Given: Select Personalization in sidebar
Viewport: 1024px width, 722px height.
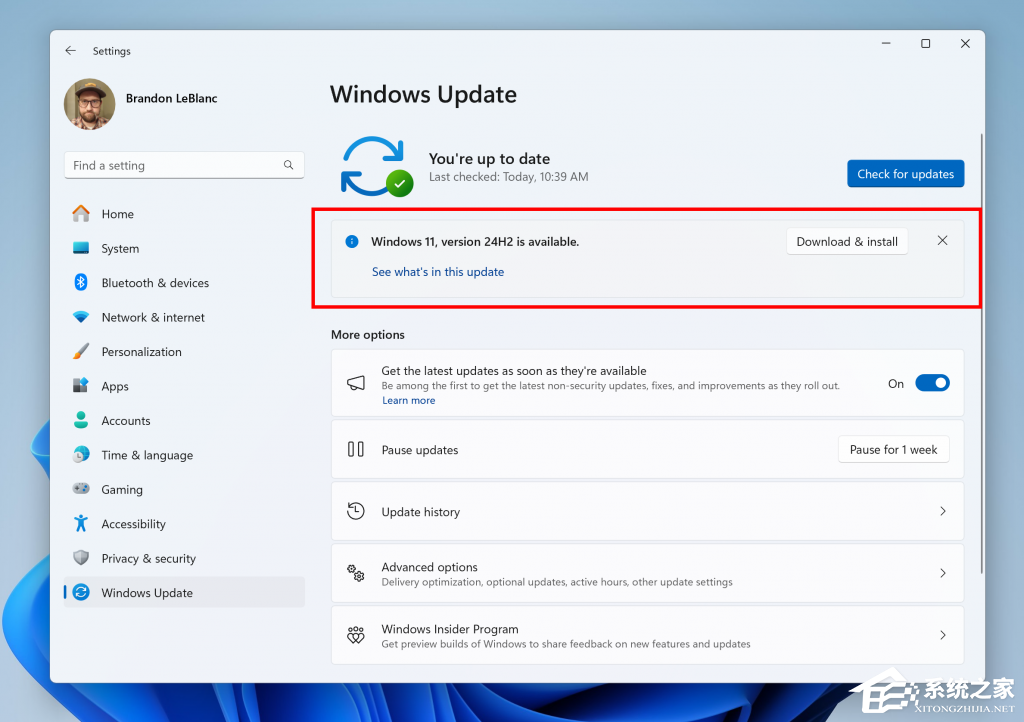Looking at the screenshot, I should point(184,351).
